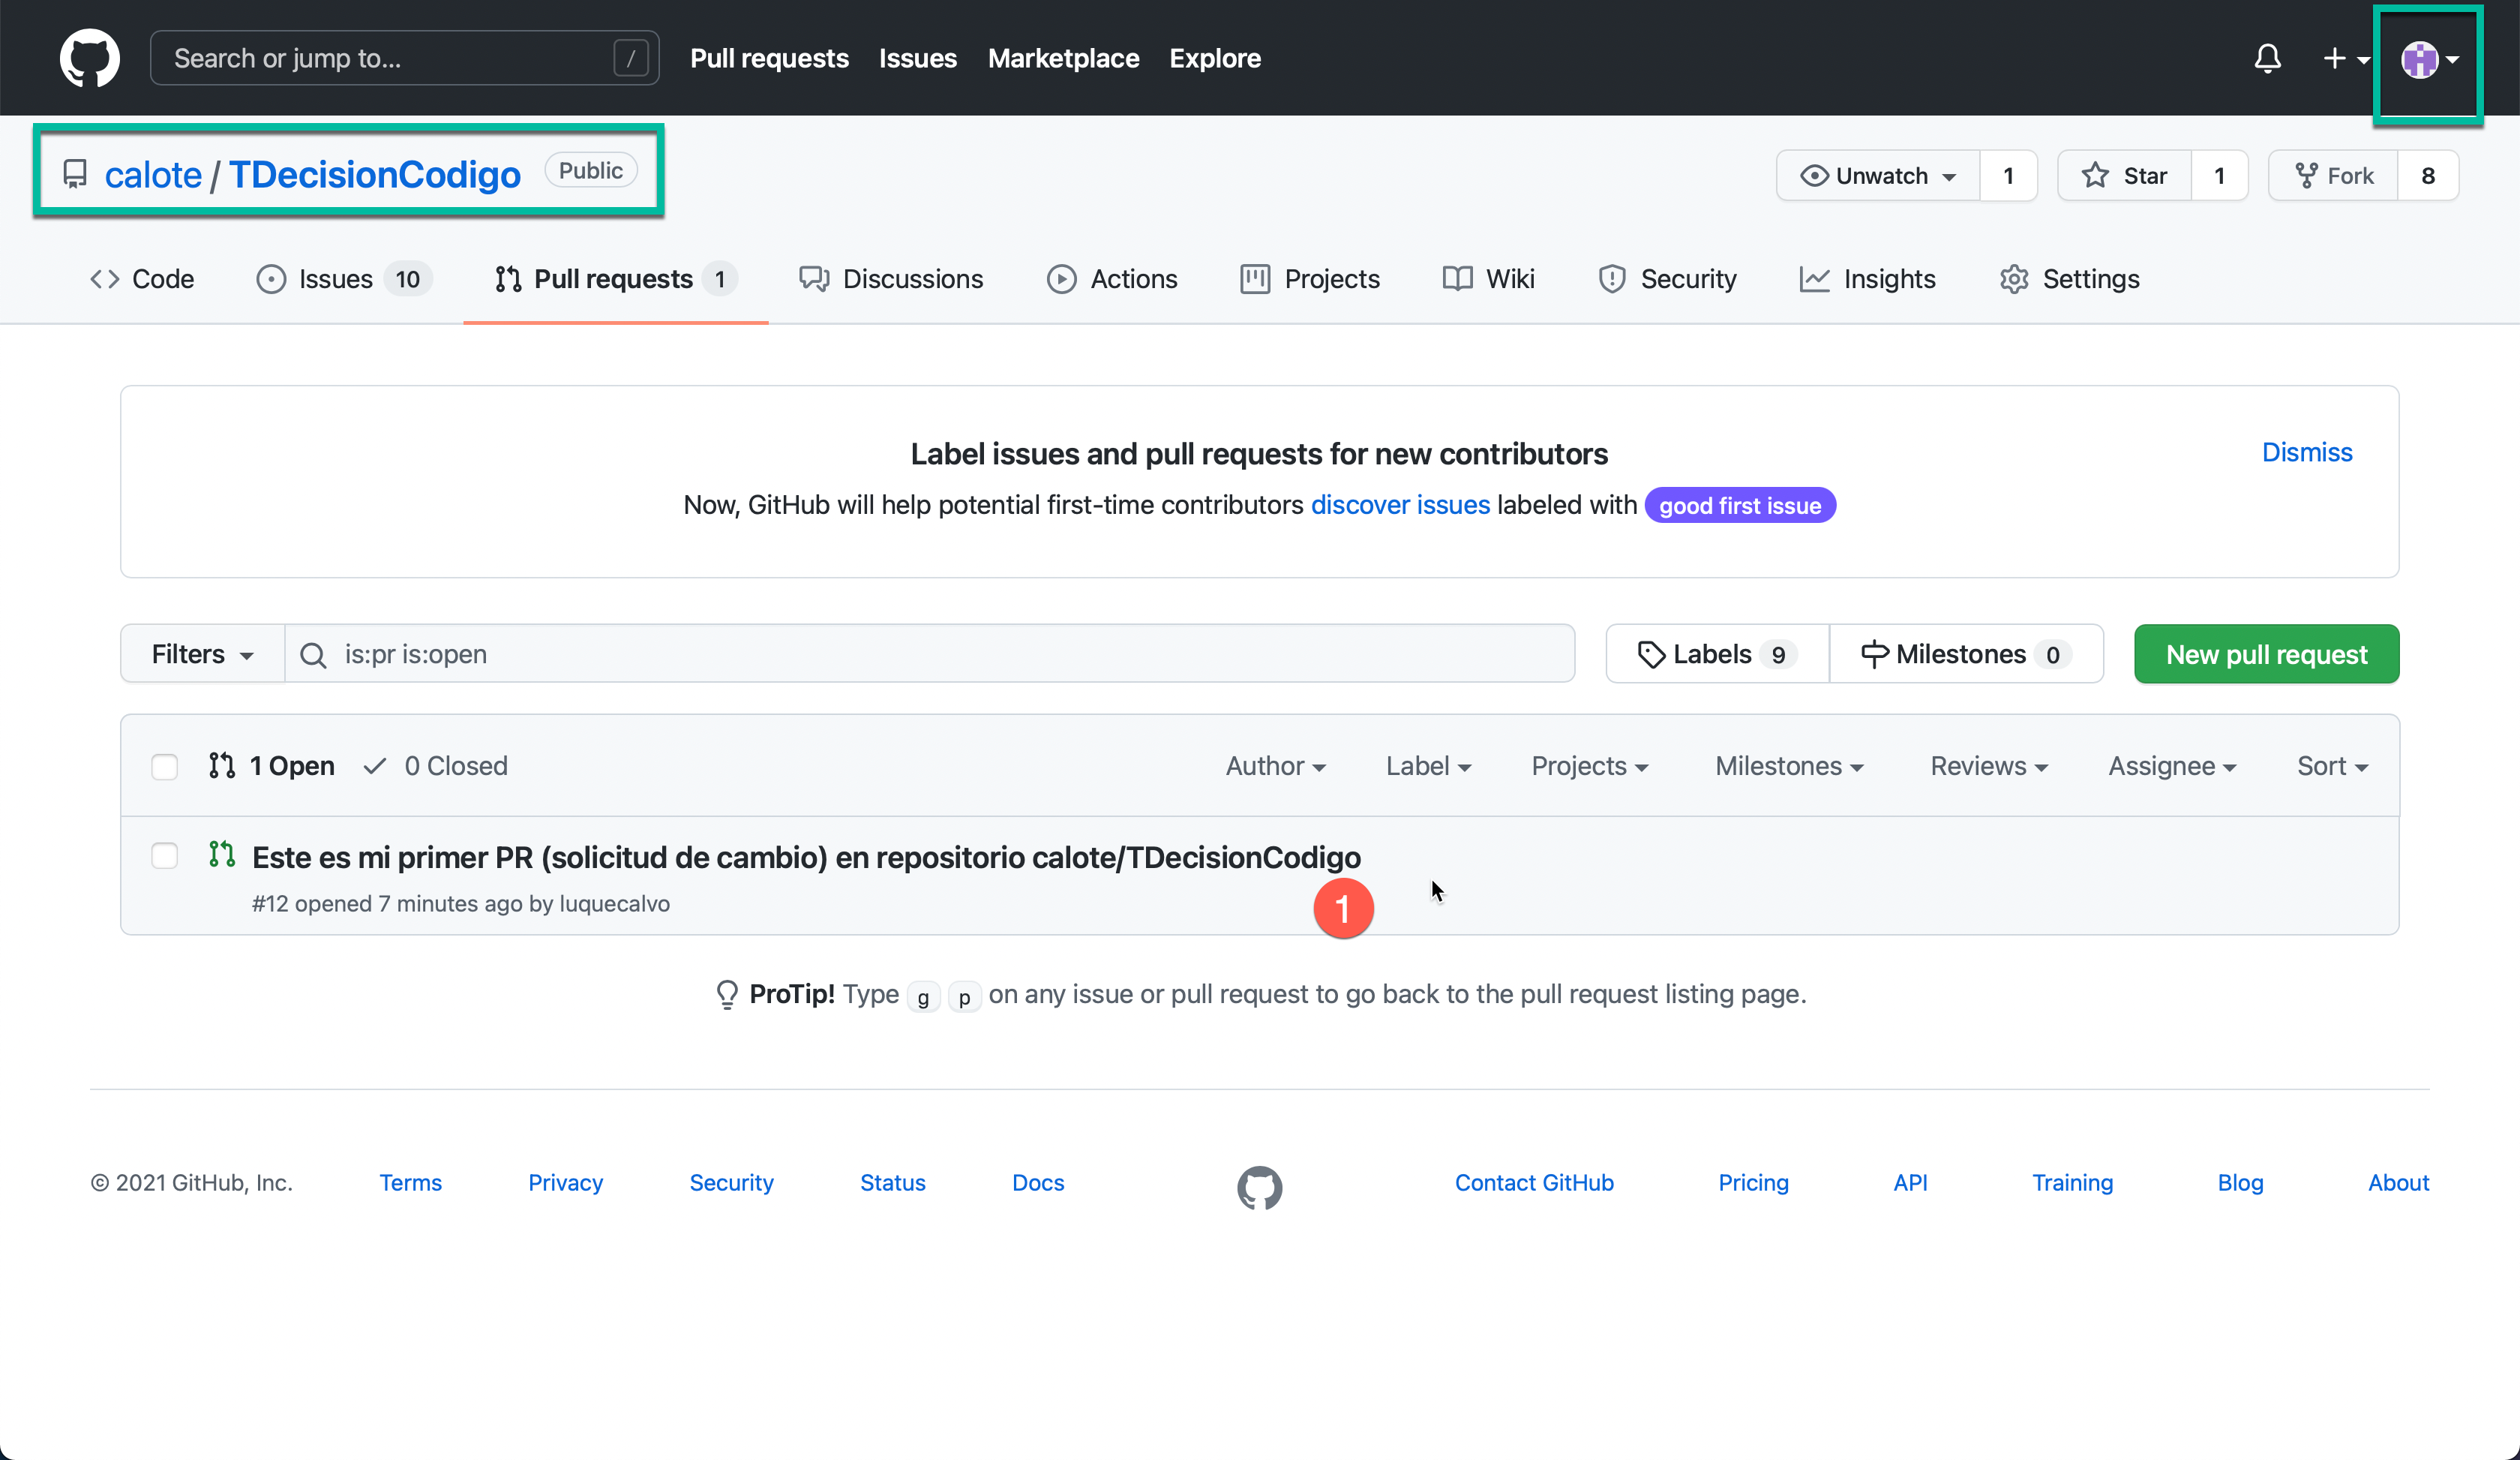Follow the discover issues link
Viewport: 2520px width, 1460px height.
1400,505
